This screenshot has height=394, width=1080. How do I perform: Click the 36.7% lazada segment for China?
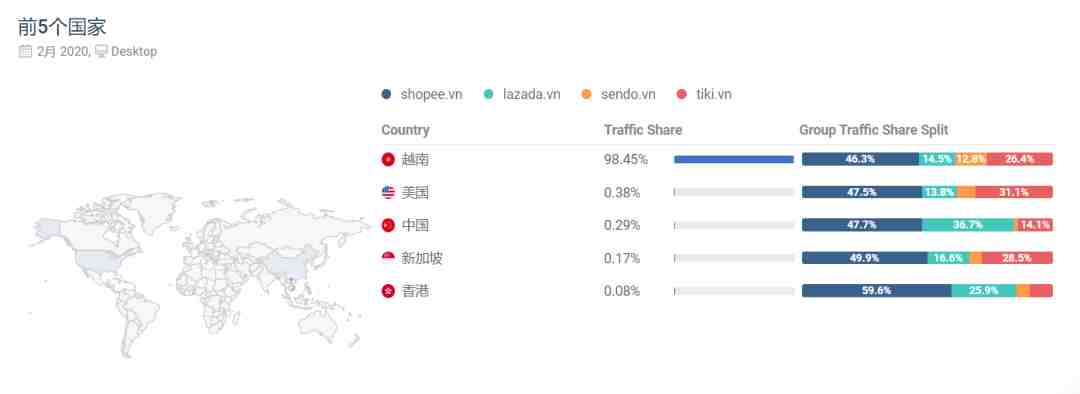click(968, 225)
